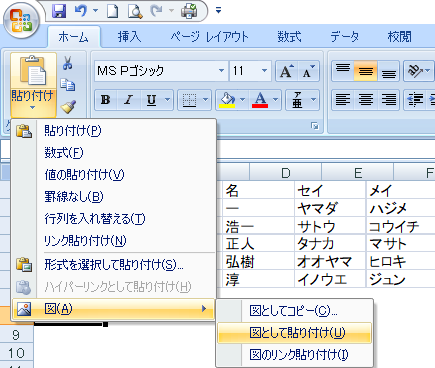Align text to the top

(343, 71)
